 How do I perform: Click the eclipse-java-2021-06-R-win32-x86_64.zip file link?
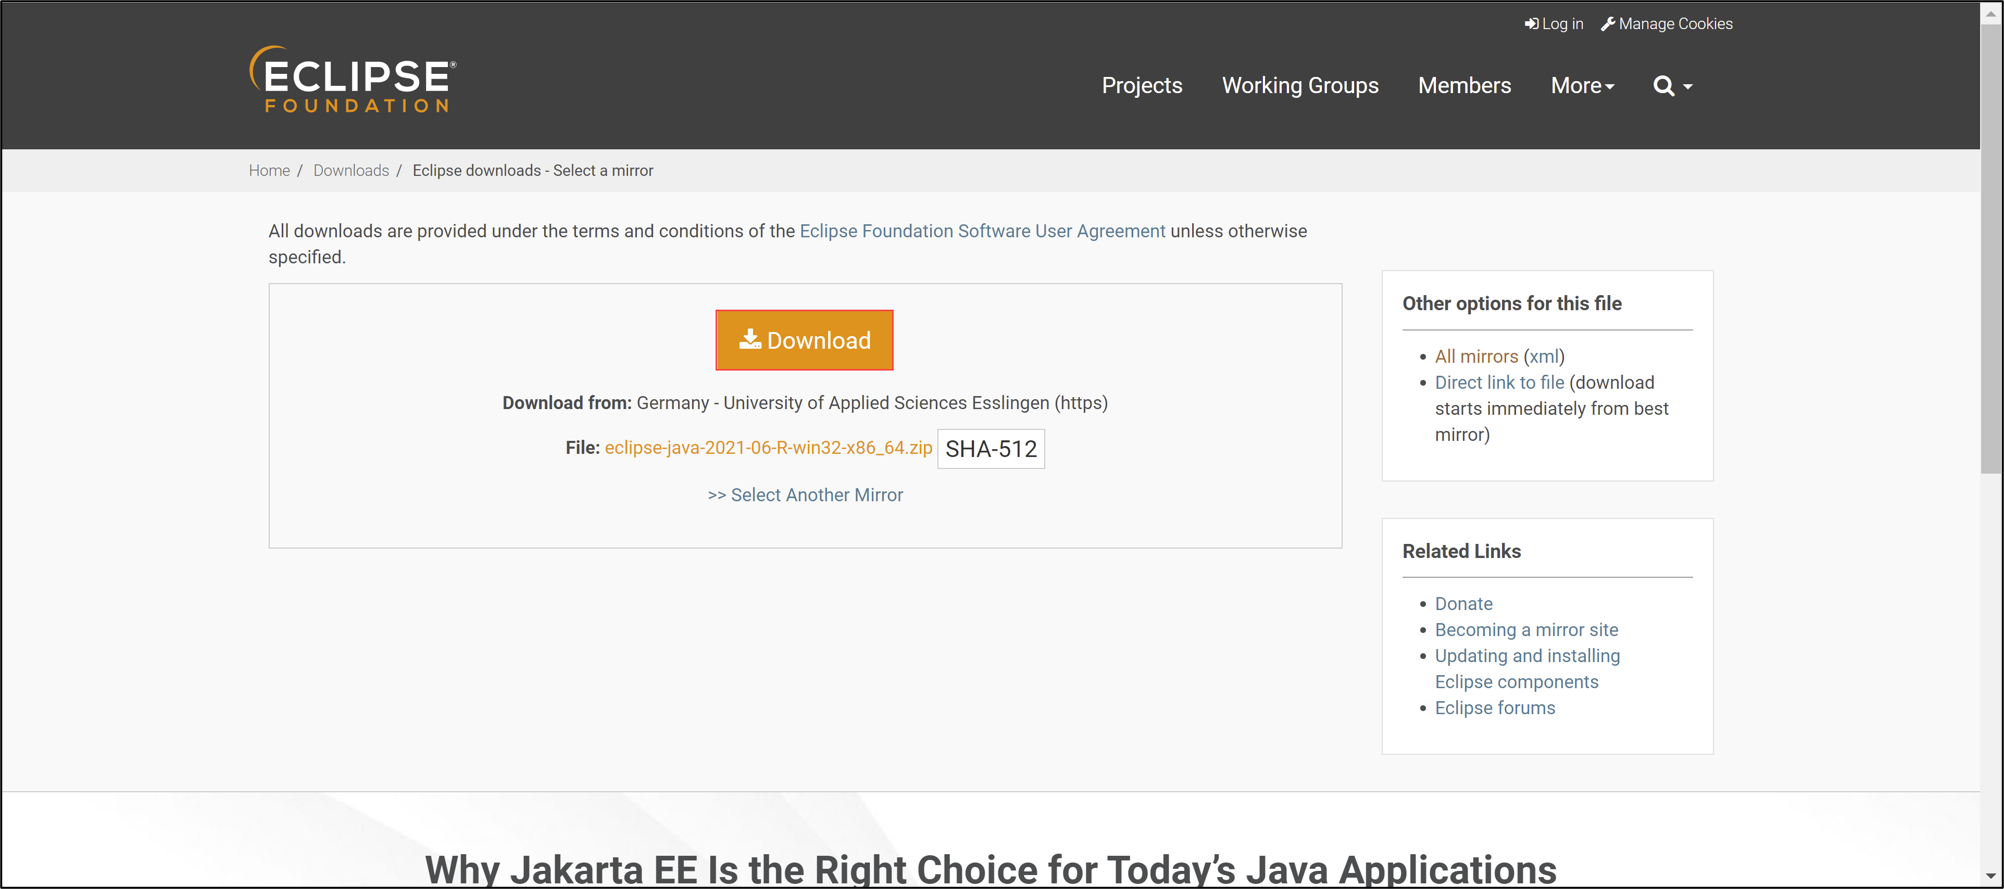(x=768, y=448)
